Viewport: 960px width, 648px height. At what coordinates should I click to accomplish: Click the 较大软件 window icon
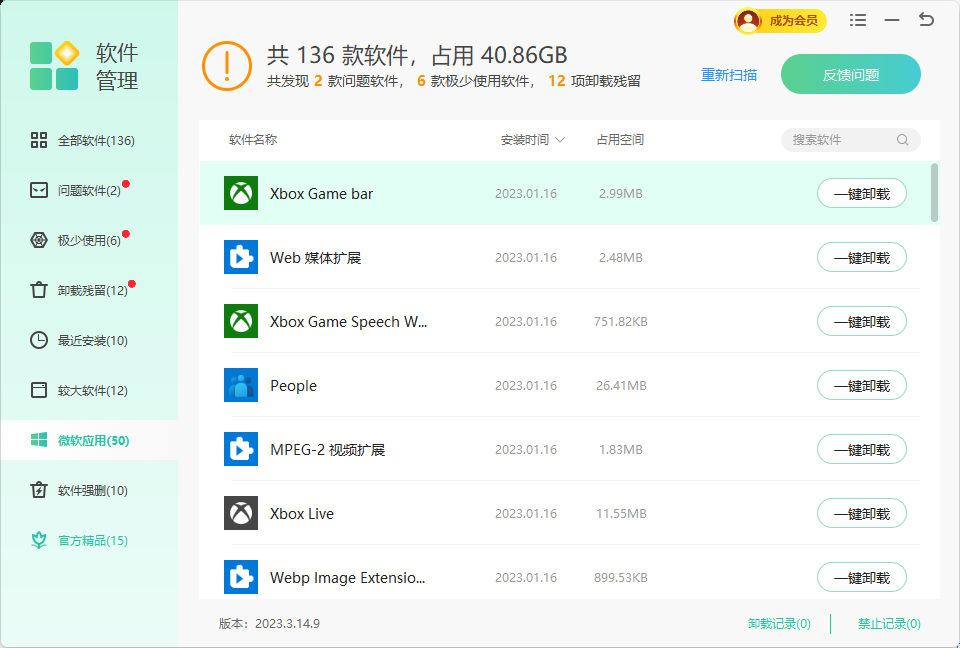[39, 390]
